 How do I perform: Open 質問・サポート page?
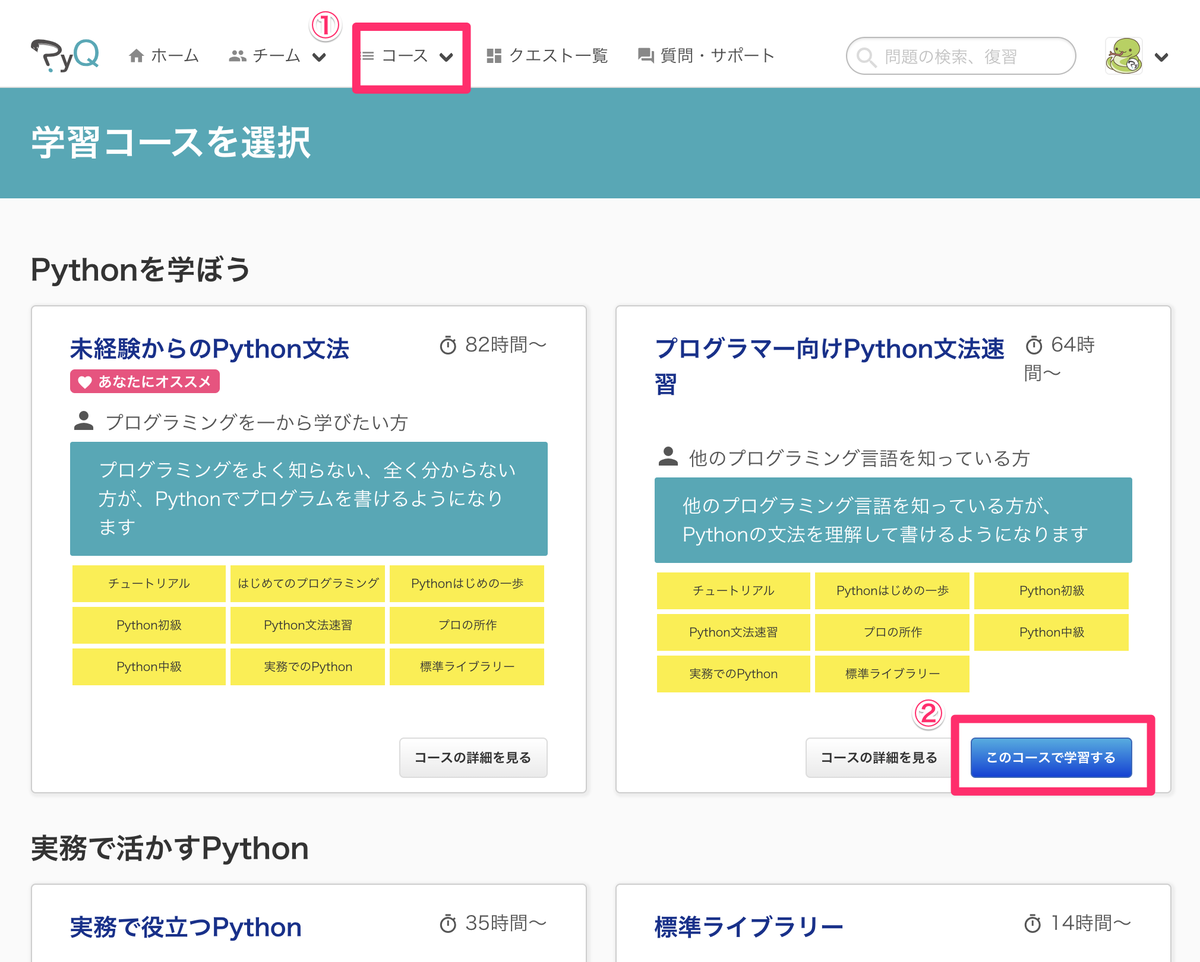[706, 56]
